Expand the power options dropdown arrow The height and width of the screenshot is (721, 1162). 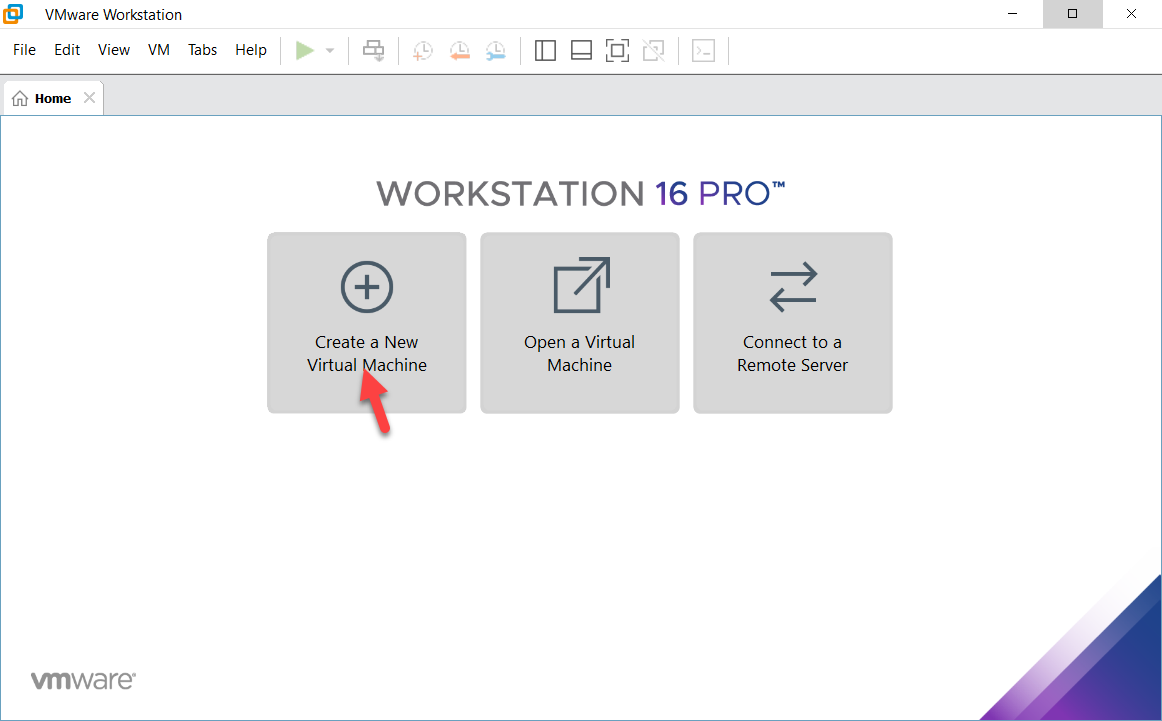pos(330,51)
